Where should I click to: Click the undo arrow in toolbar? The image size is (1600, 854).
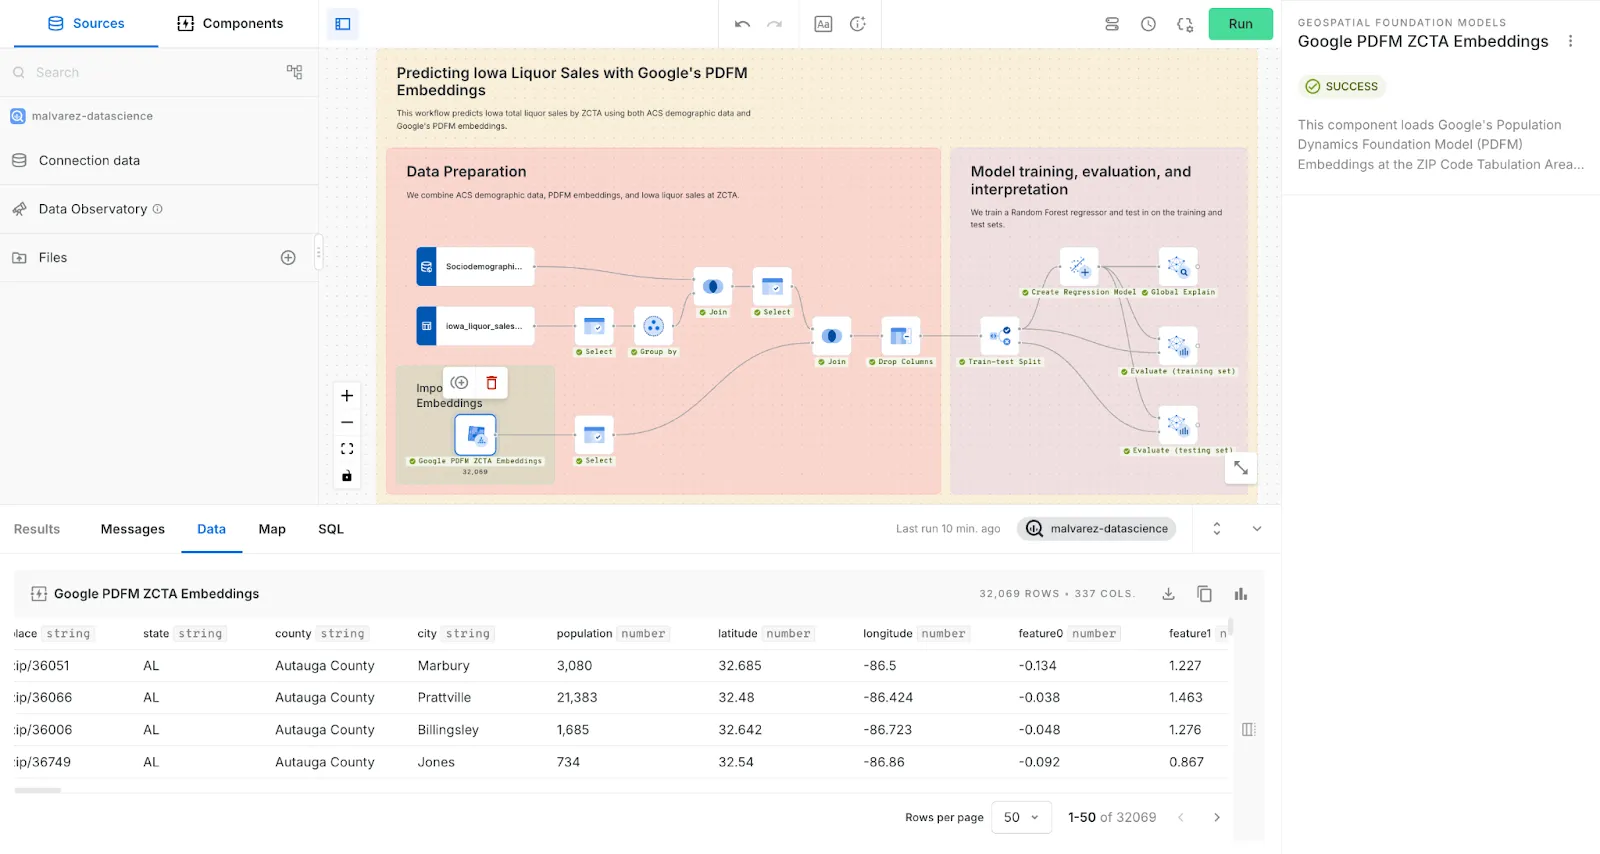click(742, 24)
